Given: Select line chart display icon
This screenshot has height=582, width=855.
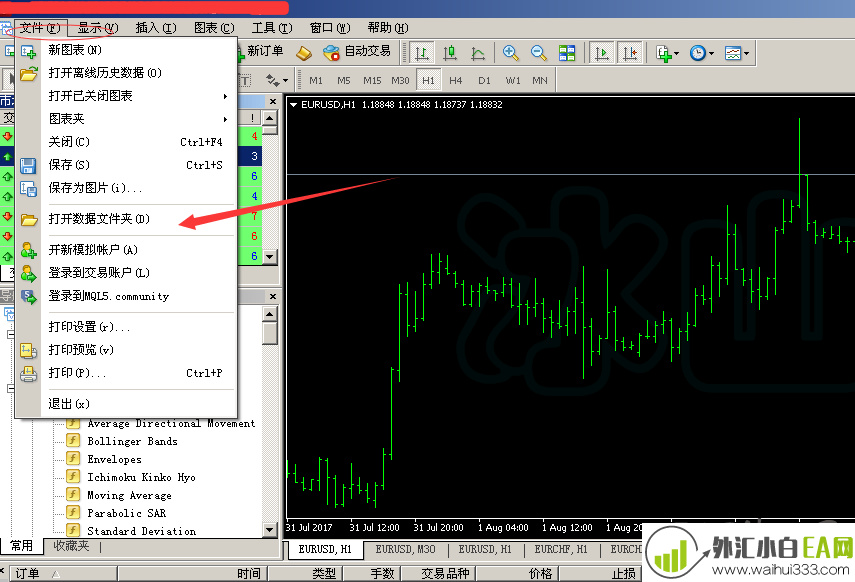Looking at the screenshot, I should point(478,53).
